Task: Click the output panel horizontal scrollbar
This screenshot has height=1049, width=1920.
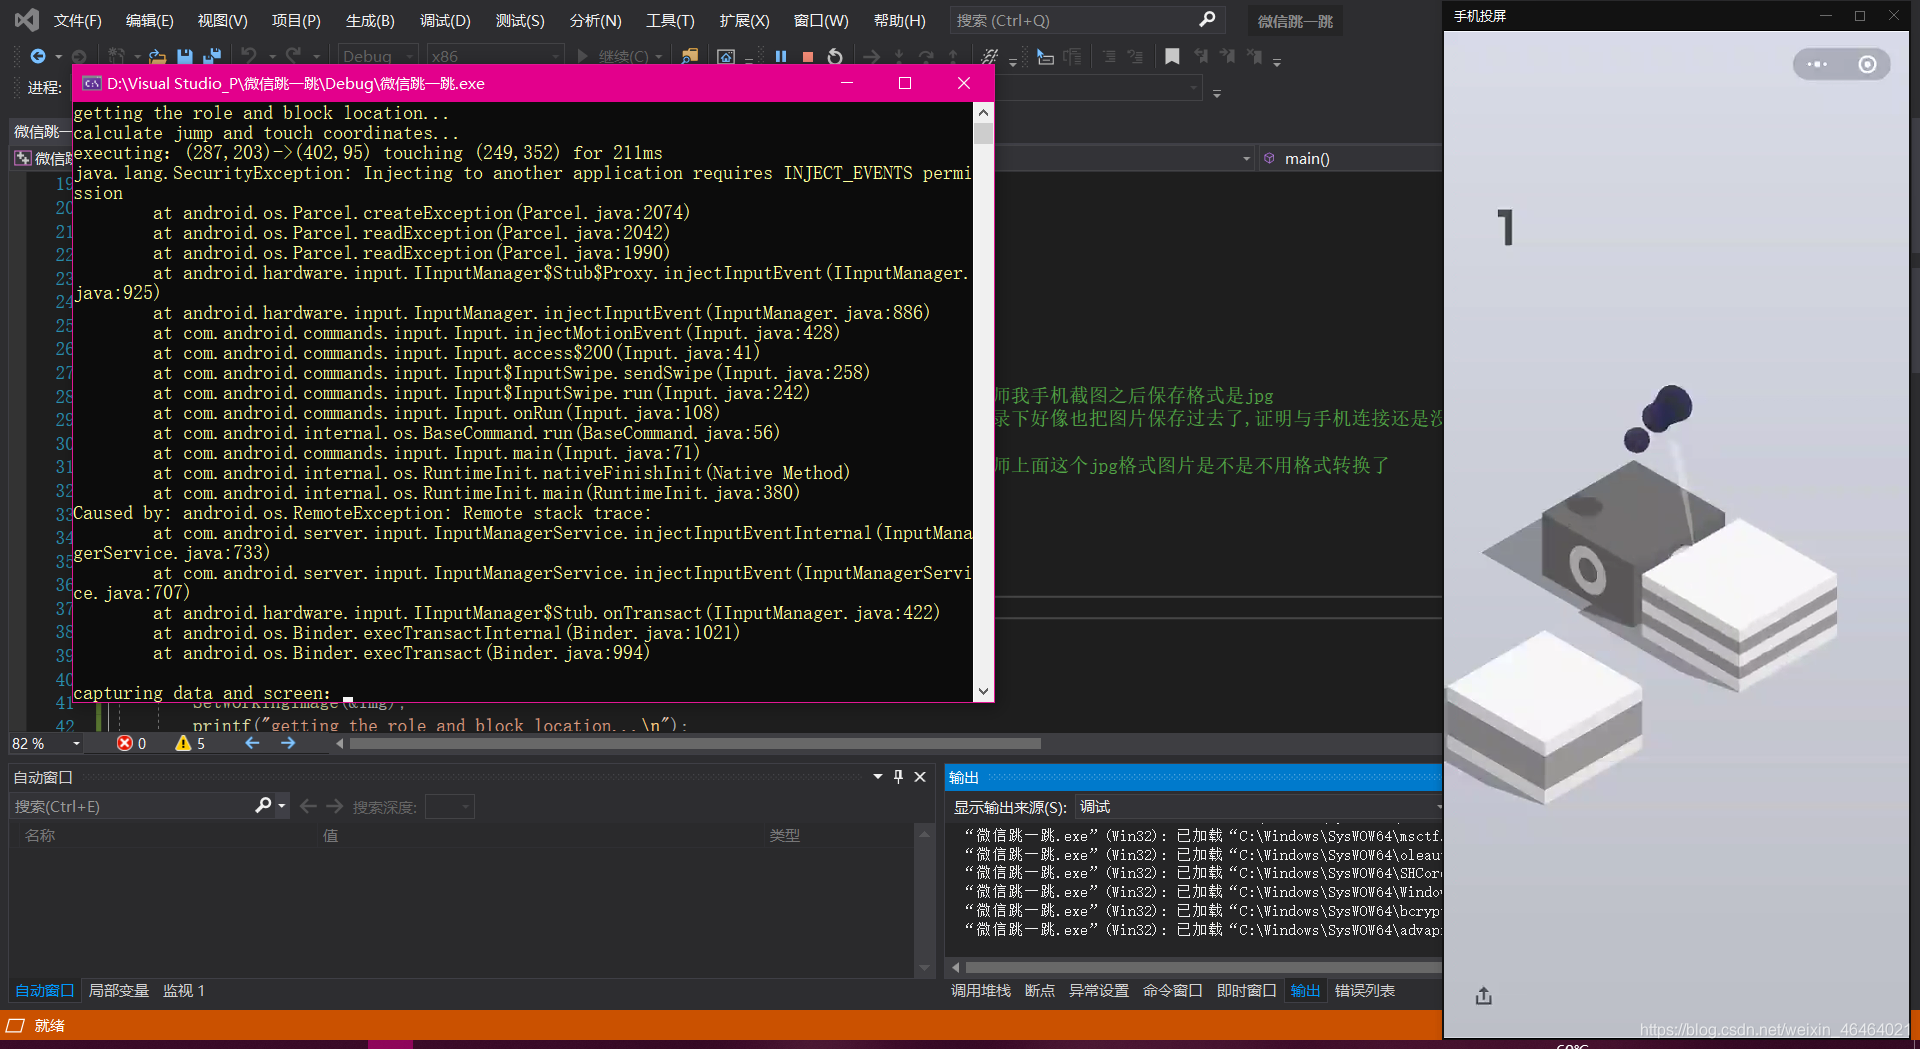Action: pyautogui.click(x=1204, y=967)
